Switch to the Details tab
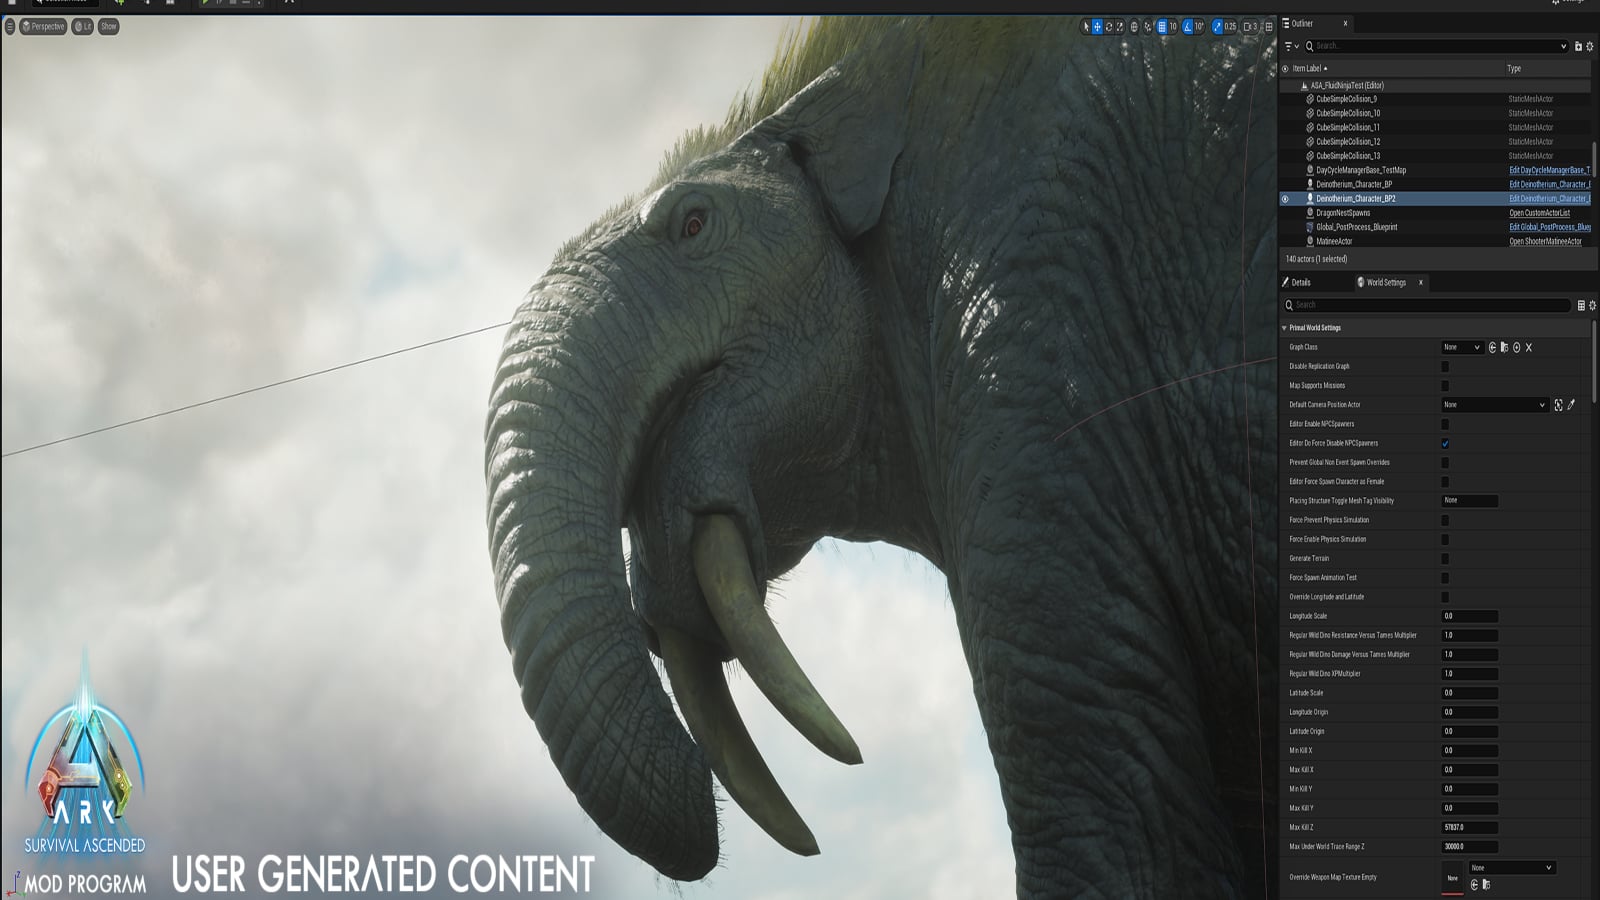The height and width of the screenshot is (900, 1600). [x=1300, y=282]
